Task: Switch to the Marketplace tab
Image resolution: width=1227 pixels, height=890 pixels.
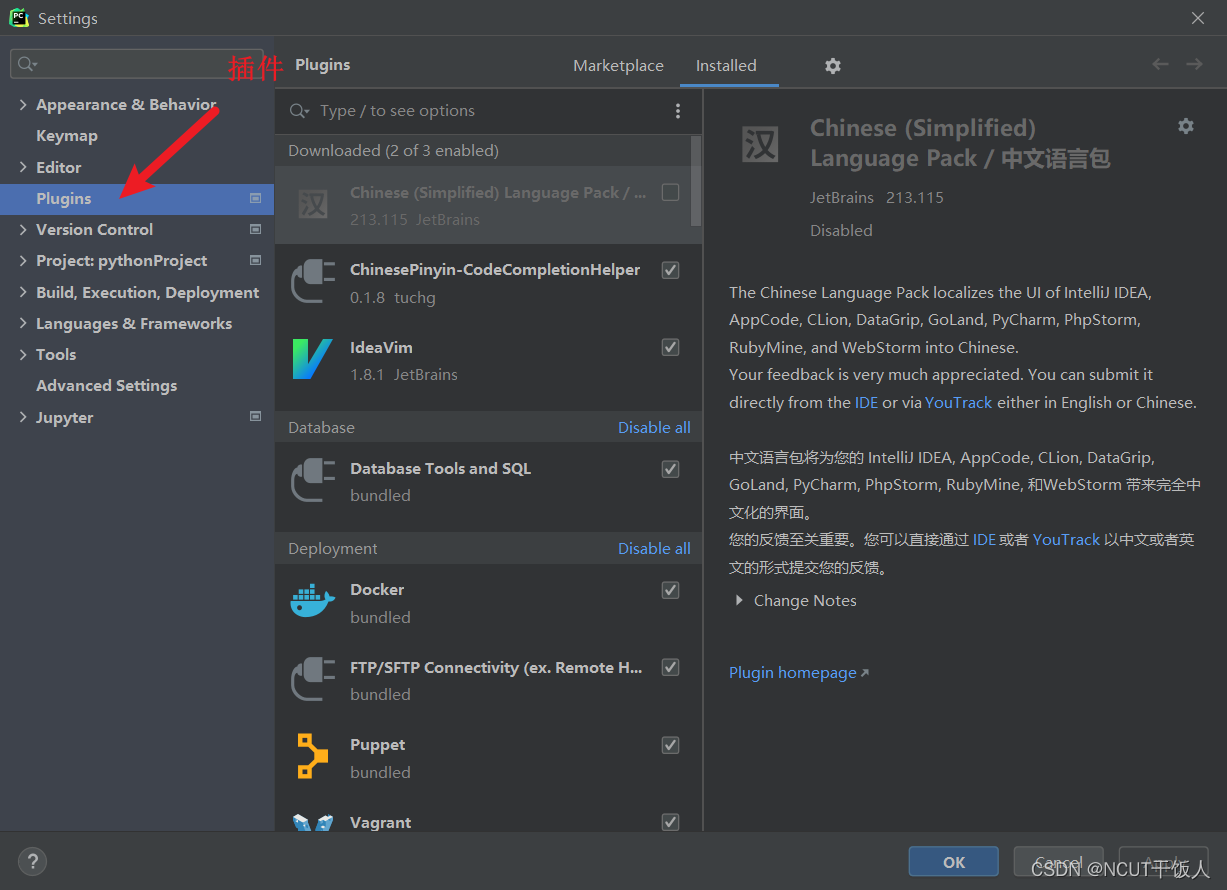Action: (618, 65)
